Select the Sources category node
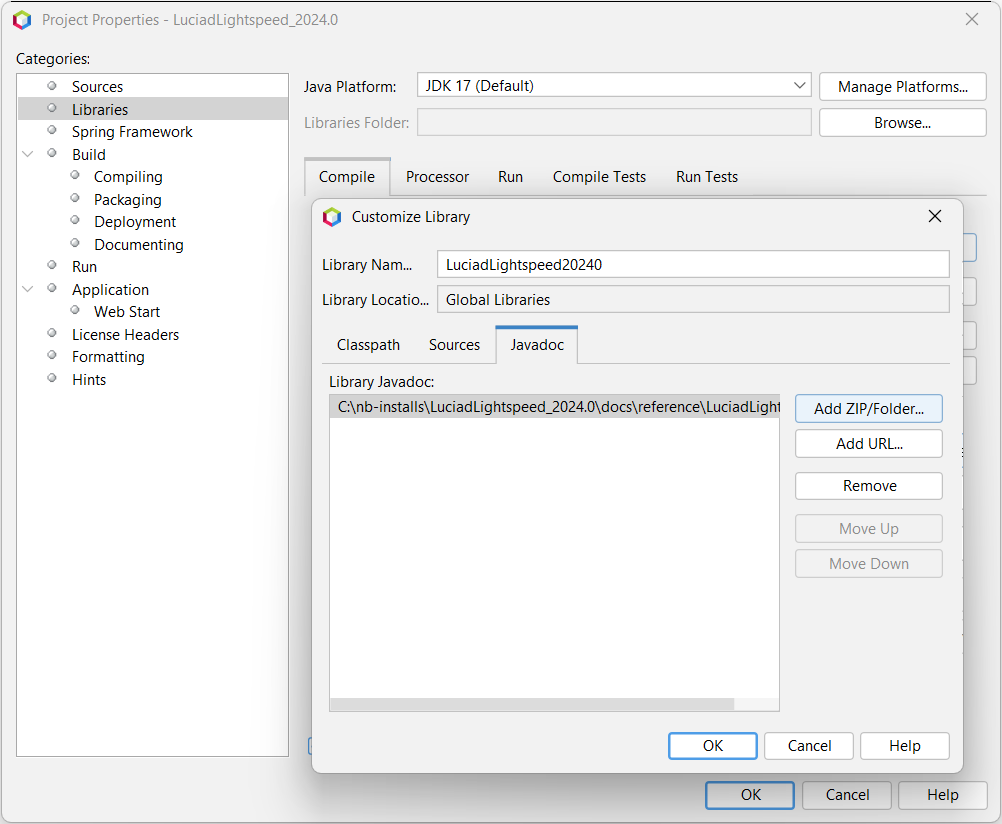Image resolution: width=1002 pixels, height=824 pixels. pos(97,86)
